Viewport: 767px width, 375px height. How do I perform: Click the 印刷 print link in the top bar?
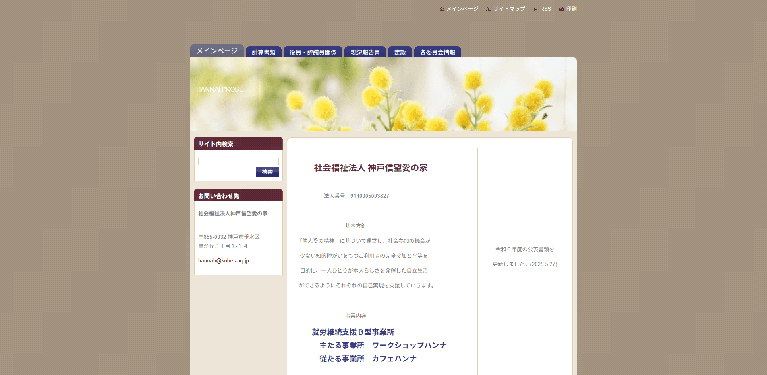click(x=568, y=9)
